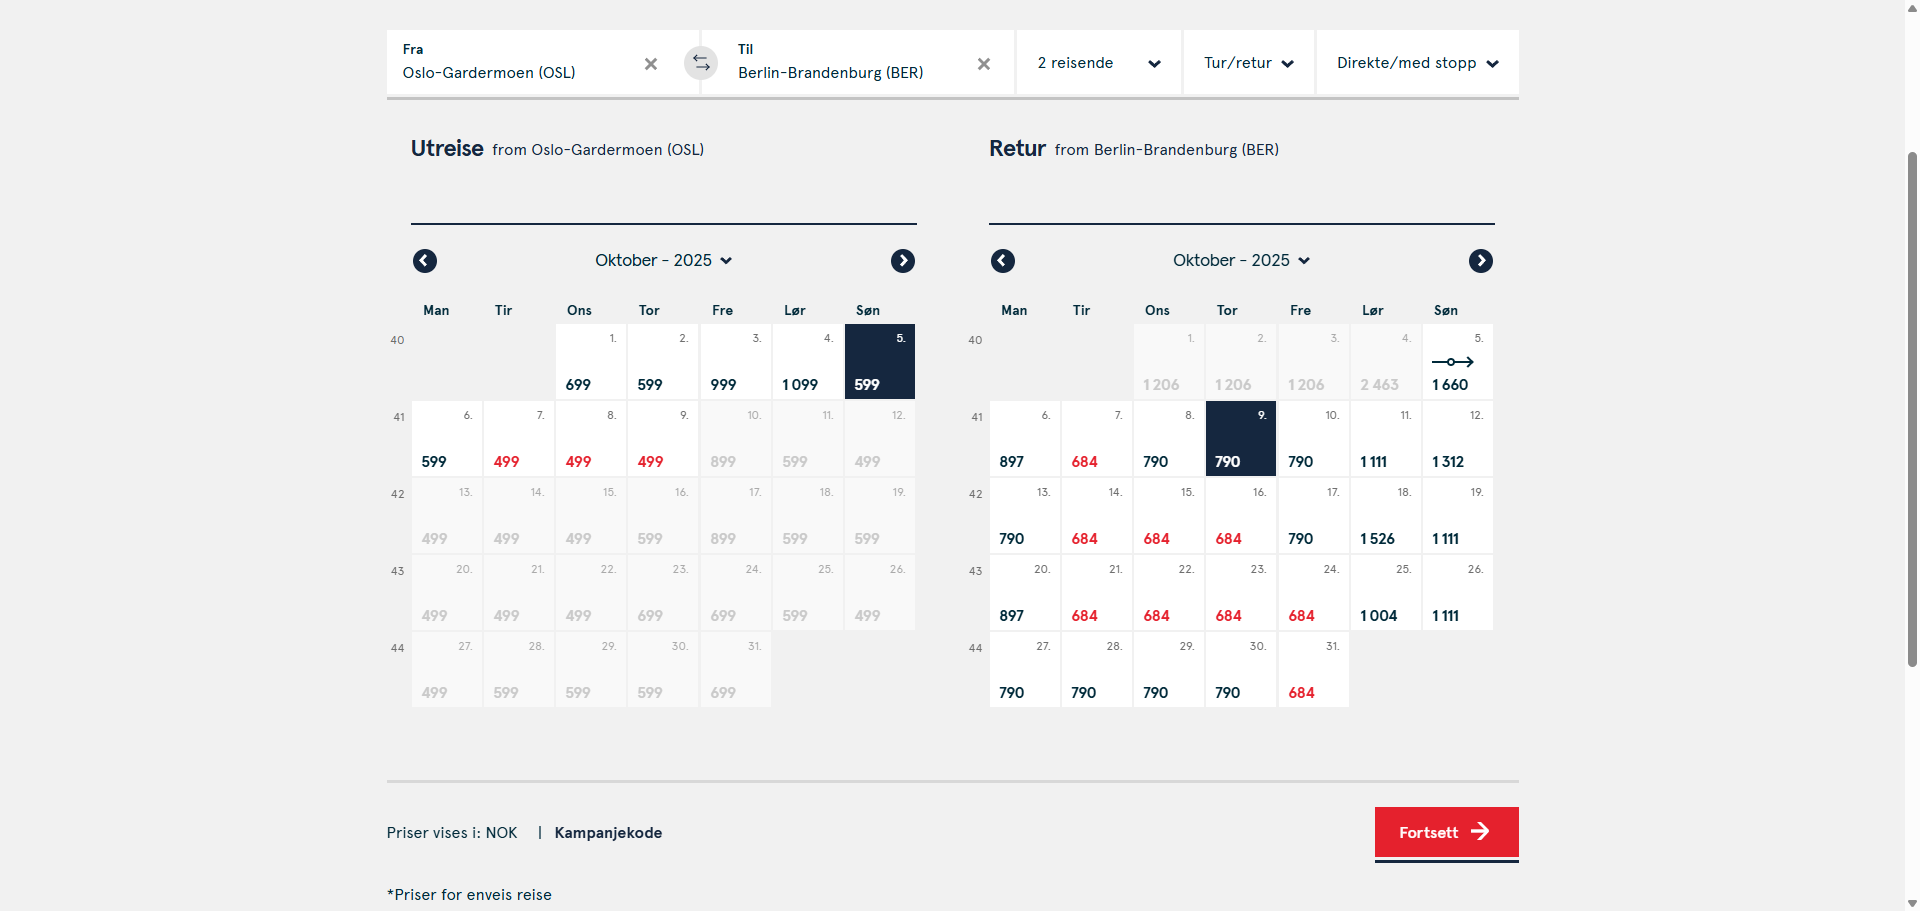Expand the Utreise Oktober - 2025 month selector
Screen dimensions: 1920x911
(664, 260)
